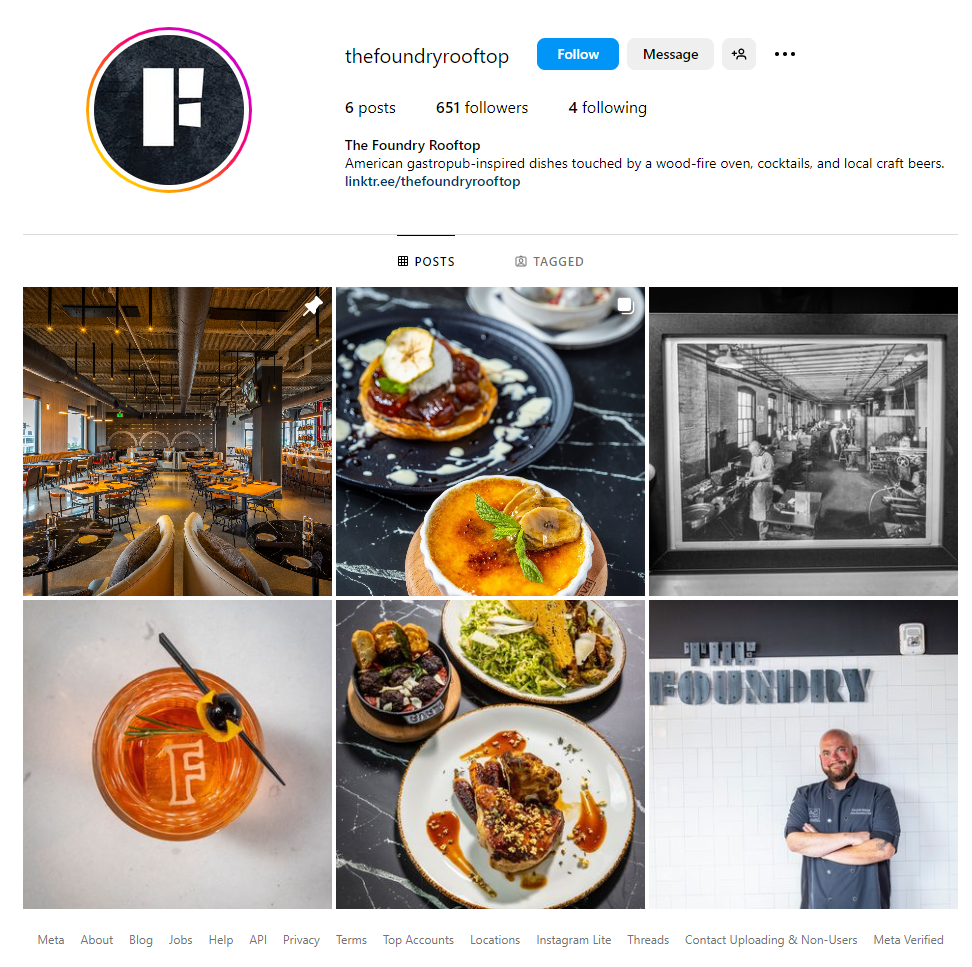Screen dimensions: 972x967
Task: Switch to the TAGGED tab
Action: 549,262
